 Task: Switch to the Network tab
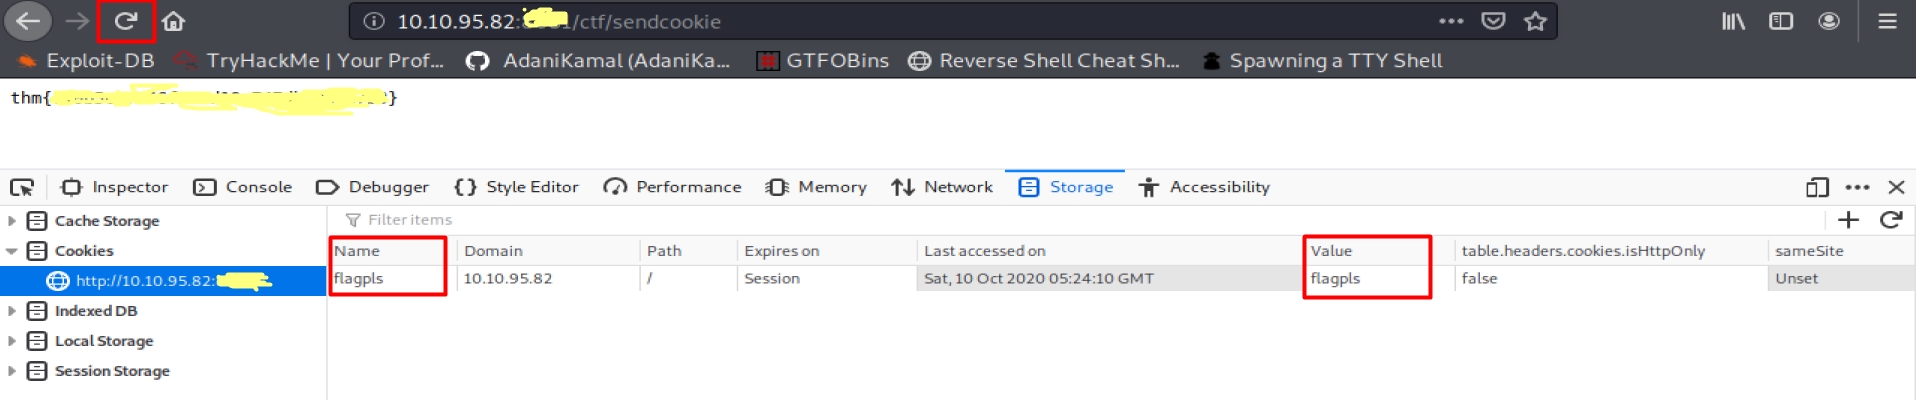coord(942,187)
